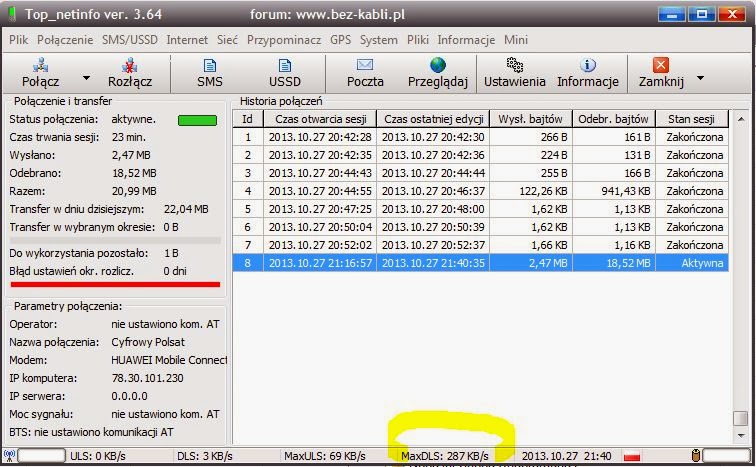
Task: Click the Transfer w dniu dzisiejszym 22,04 MB value
Action: 186,209
